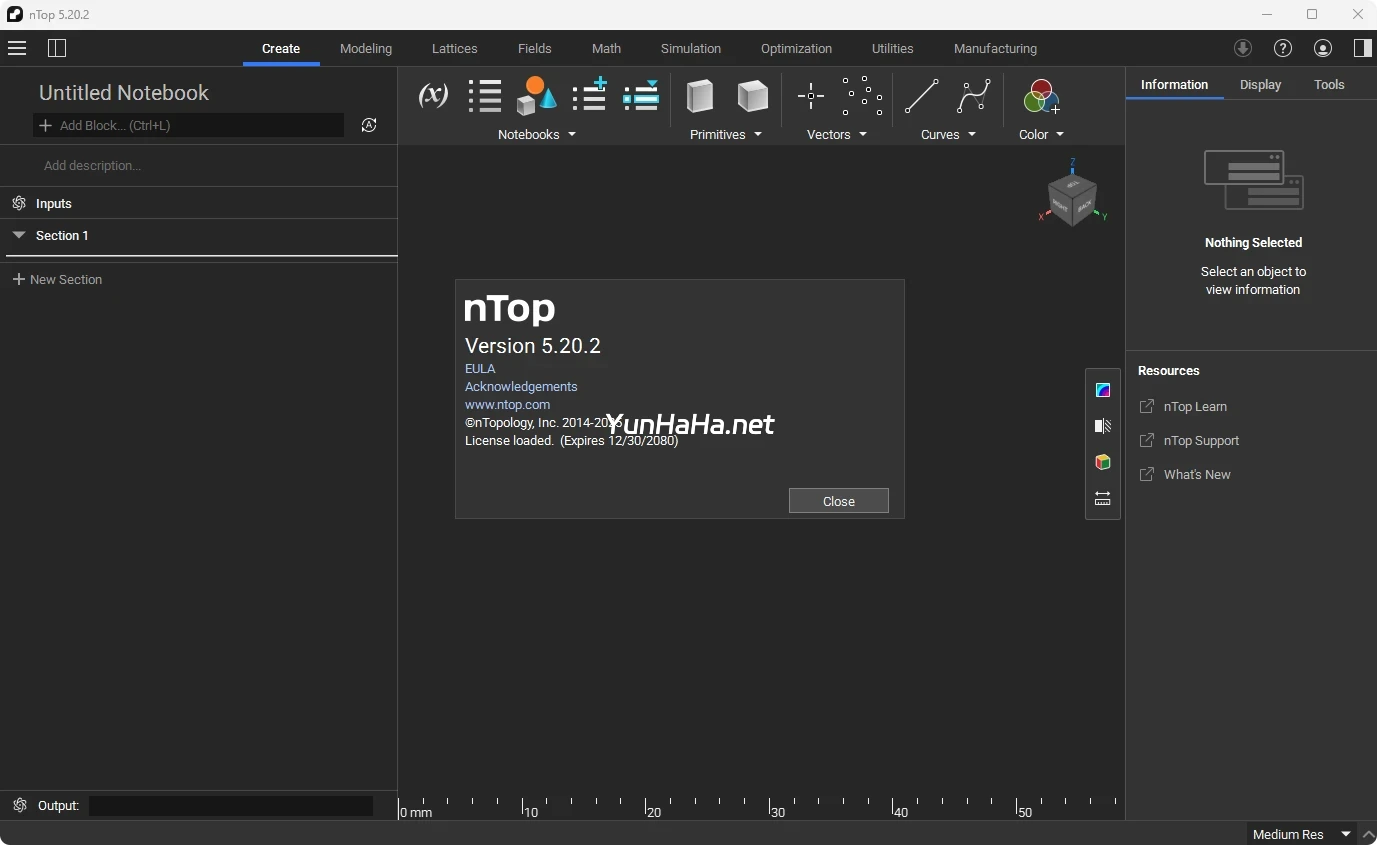The height and width of the screenshot is (845, 1377).
Task: Open the Manufacturing ribbon tab
Action: click(995, 48)
